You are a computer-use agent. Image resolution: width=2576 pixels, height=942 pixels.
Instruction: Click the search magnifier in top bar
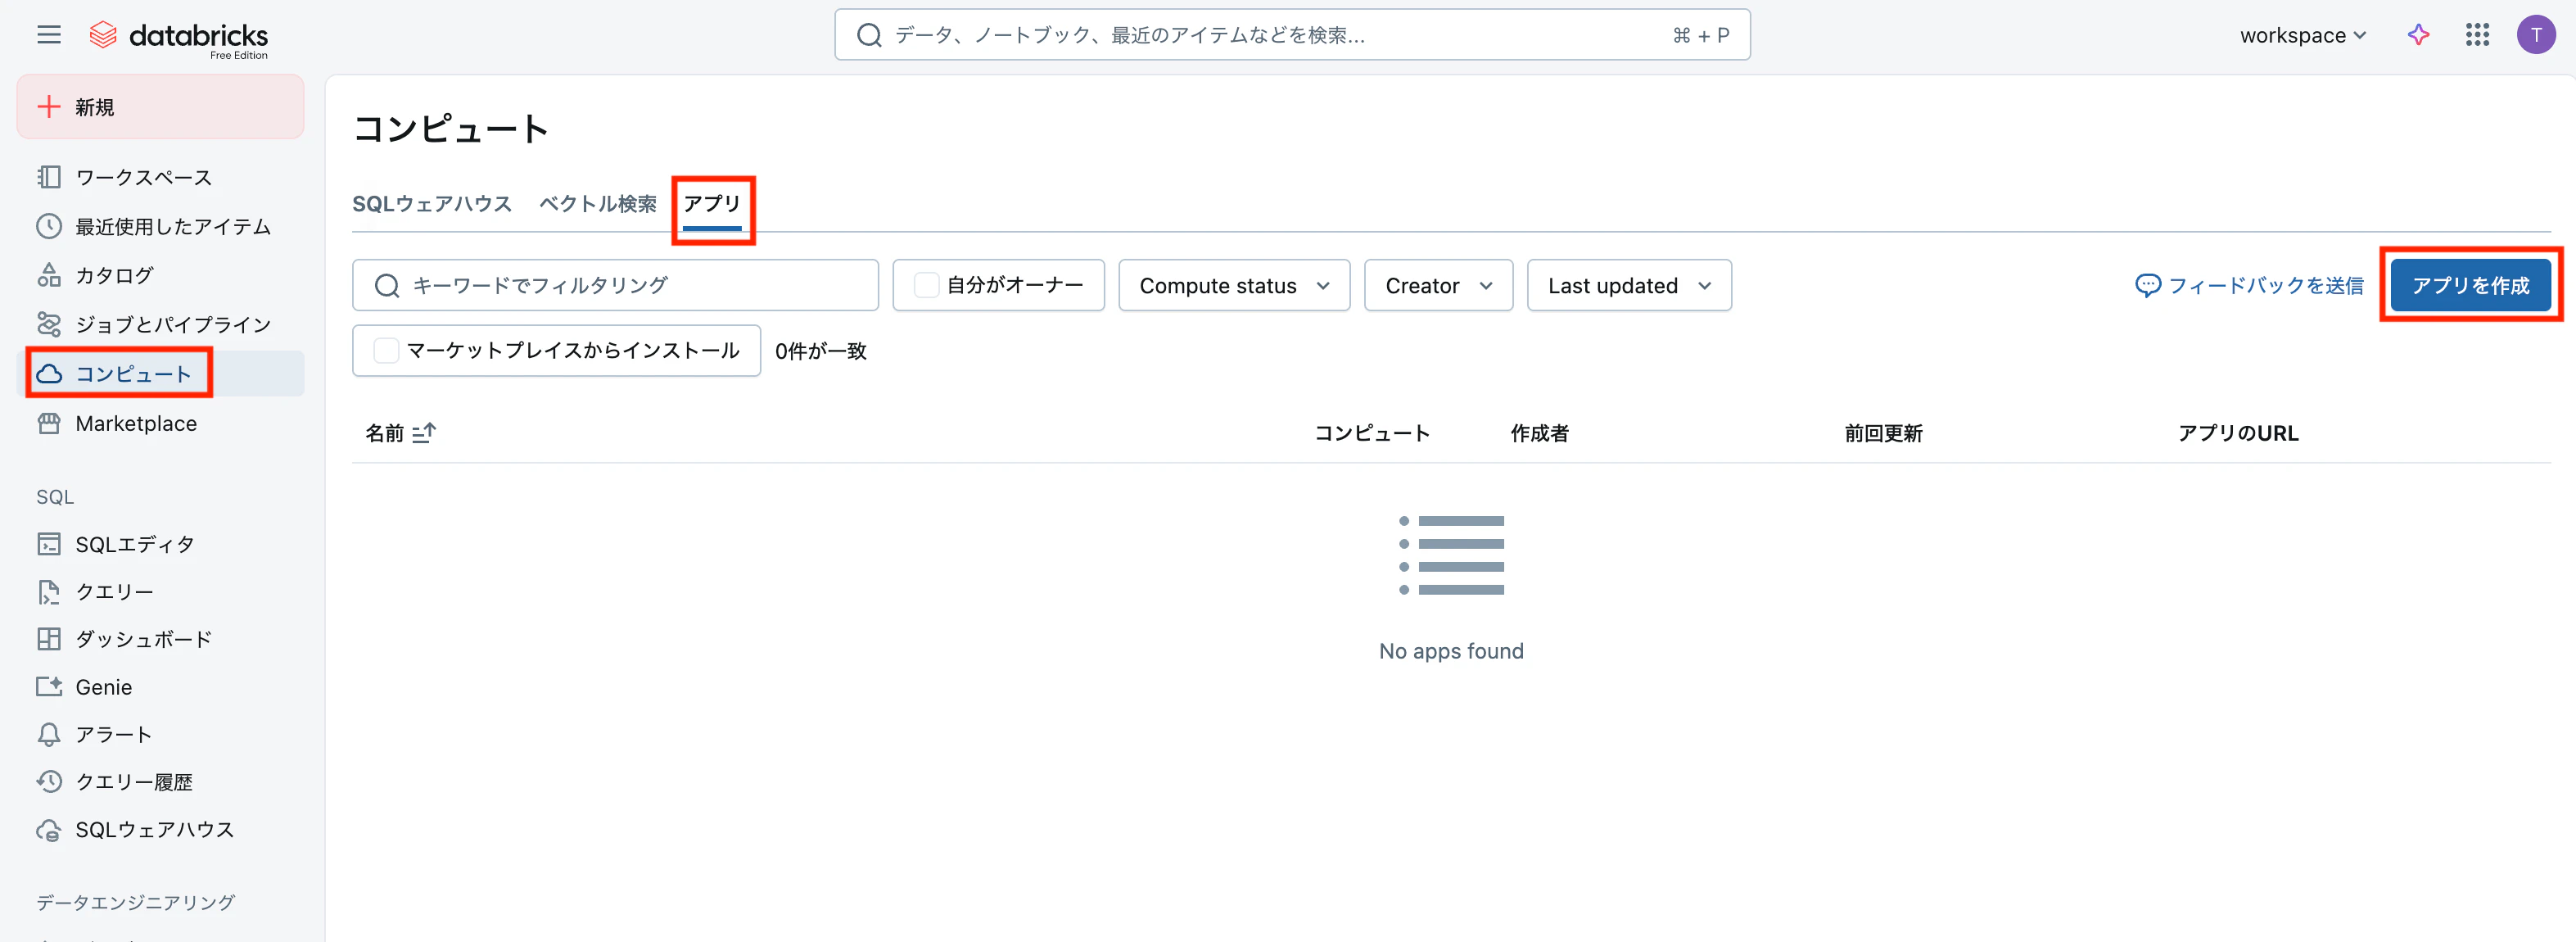[869, 35]
